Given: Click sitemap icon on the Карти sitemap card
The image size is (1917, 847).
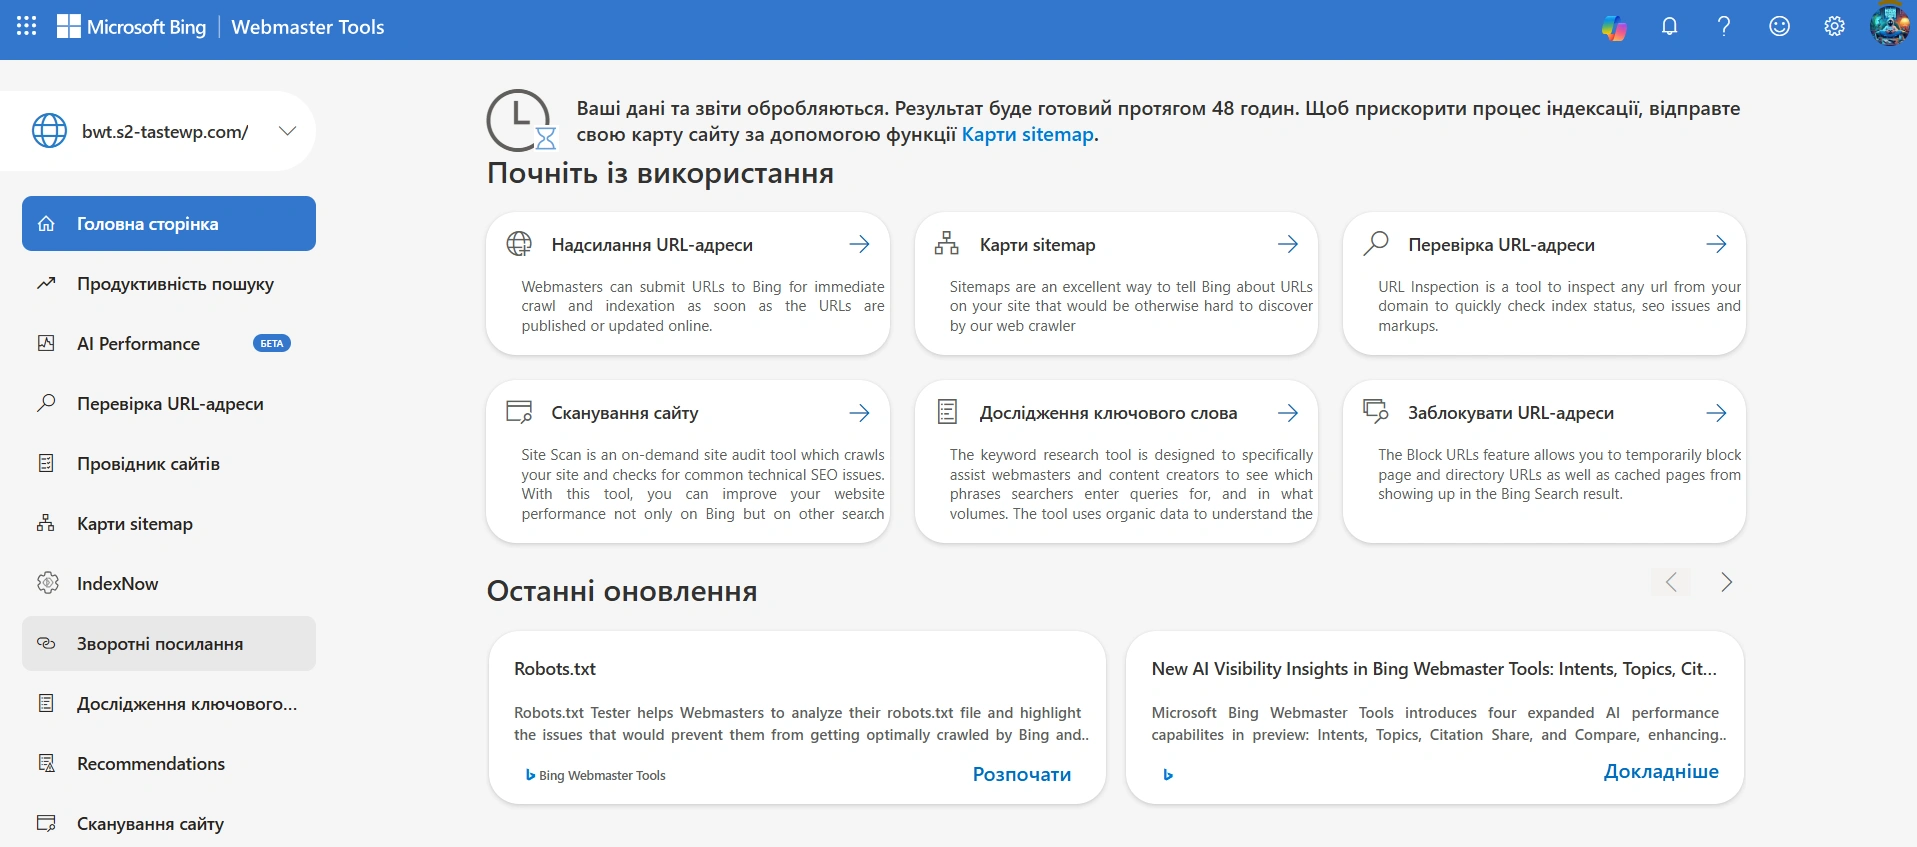Looking at the screenshot, I should click(946, 243).
